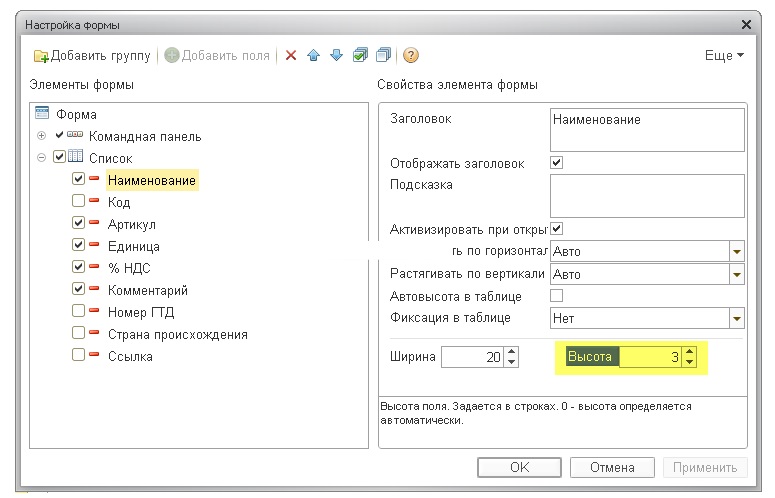Click the Отмена button

click(612, 467)
